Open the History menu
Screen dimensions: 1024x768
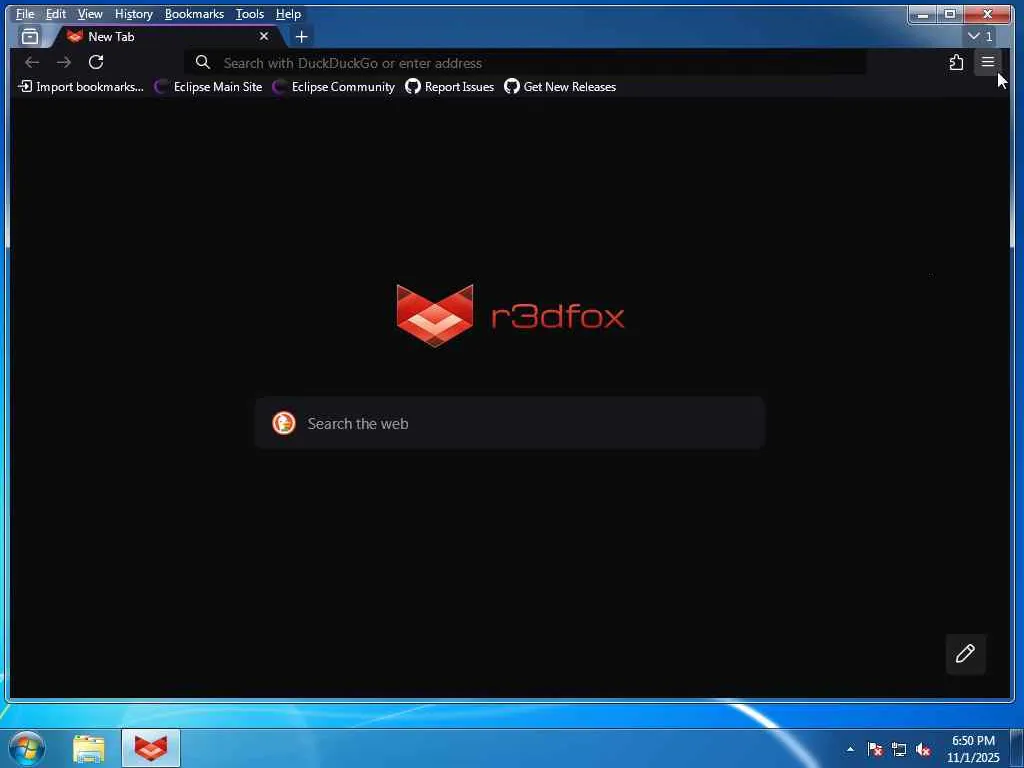point(133,14)
